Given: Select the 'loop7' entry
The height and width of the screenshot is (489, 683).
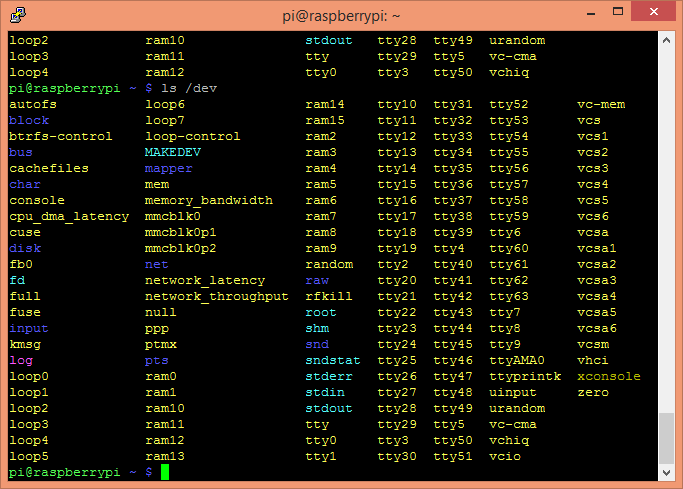Looking at the screenshot, I should (x=165, y=121).
